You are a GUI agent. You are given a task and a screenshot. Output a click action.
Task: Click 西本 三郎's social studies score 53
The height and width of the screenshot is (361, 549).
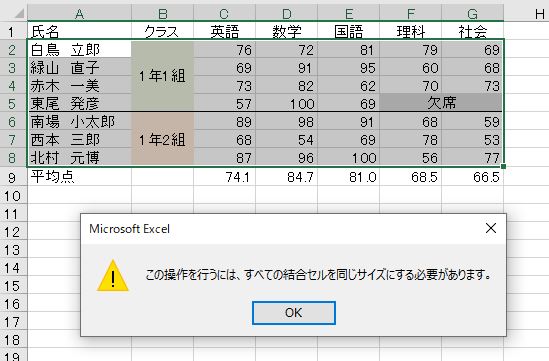tap(472, 140)
